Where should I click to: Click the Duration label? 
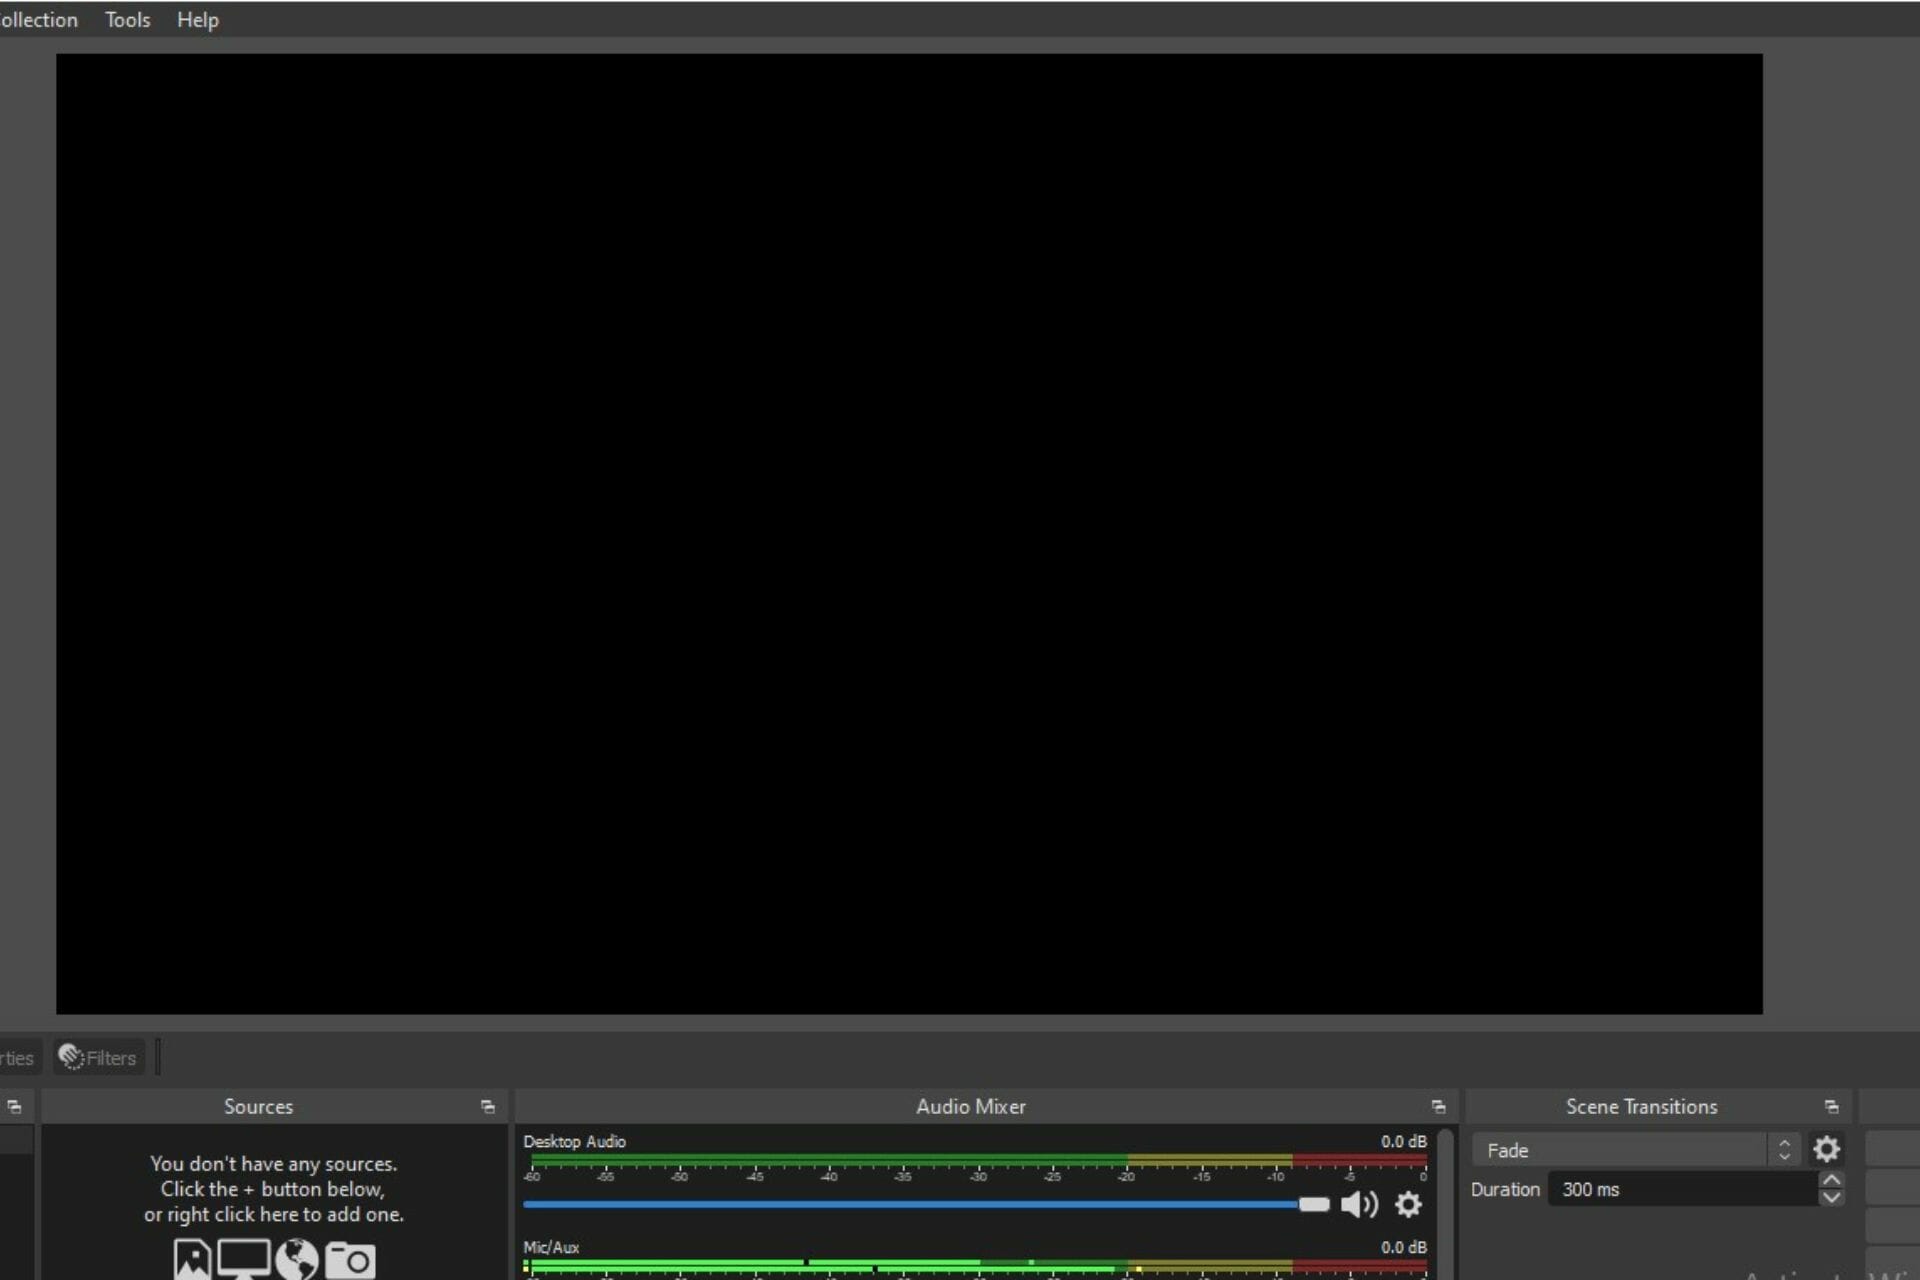pos(1505,1189)
